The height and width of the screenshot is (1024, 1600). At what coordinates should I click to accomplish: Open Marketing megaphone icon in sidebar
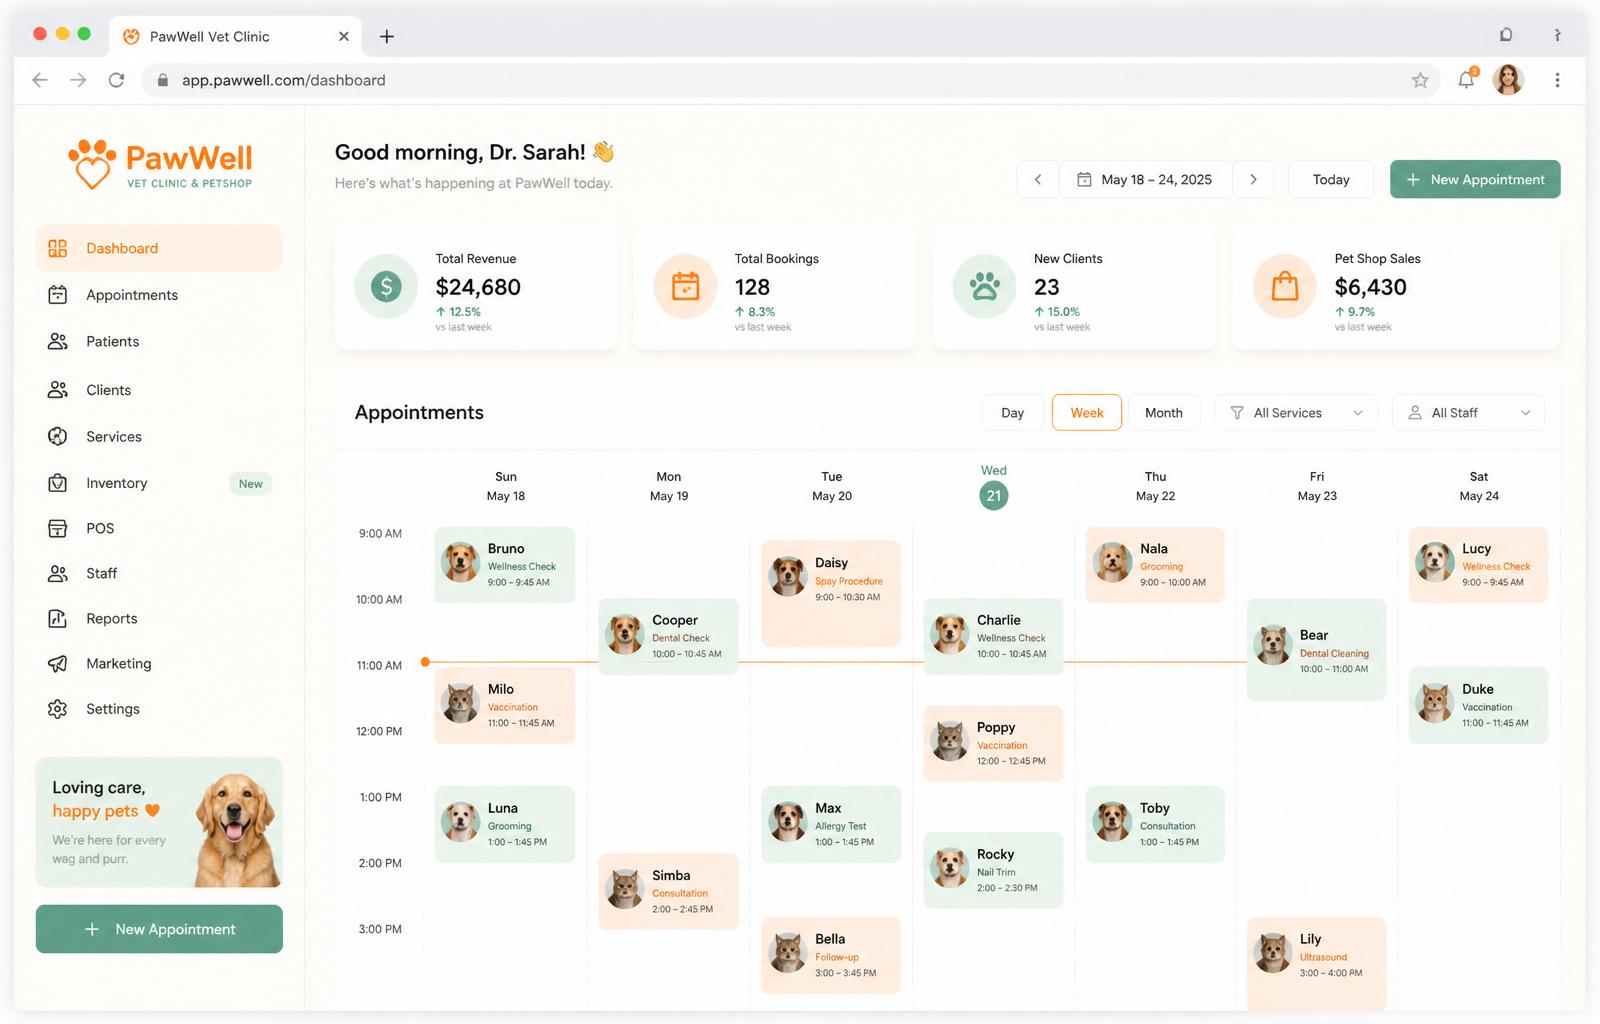(x=58, y=664)
